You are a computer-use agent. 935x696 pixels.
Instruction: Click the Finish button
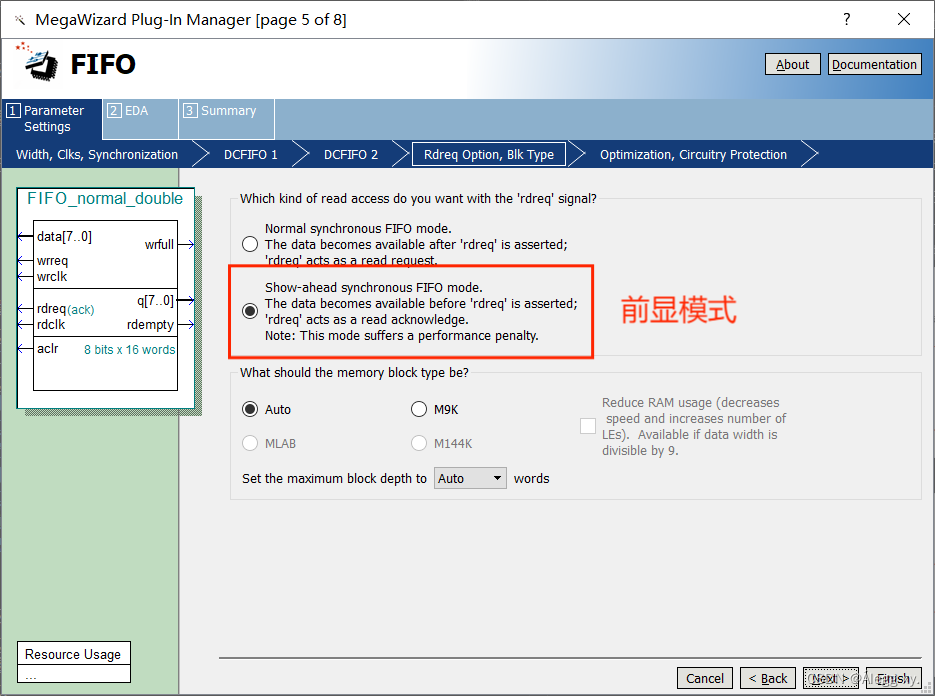point(893,678)
